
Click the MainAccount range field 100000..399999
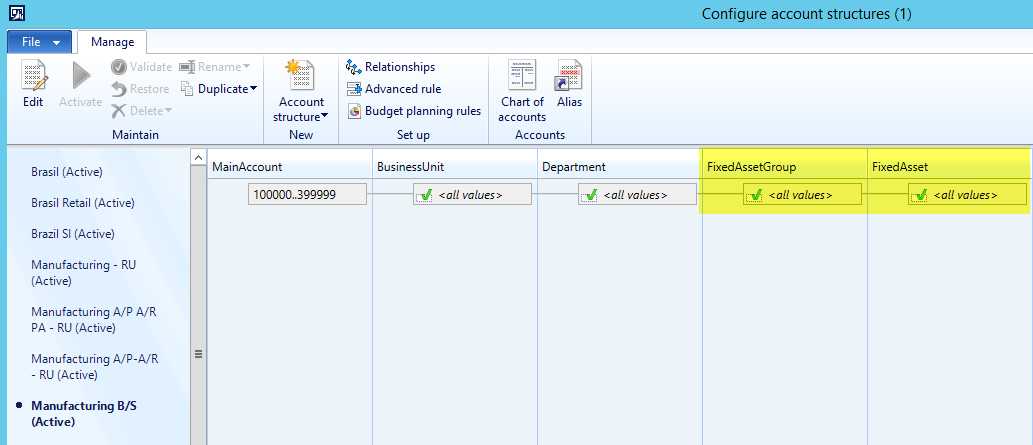coord(307,195)
